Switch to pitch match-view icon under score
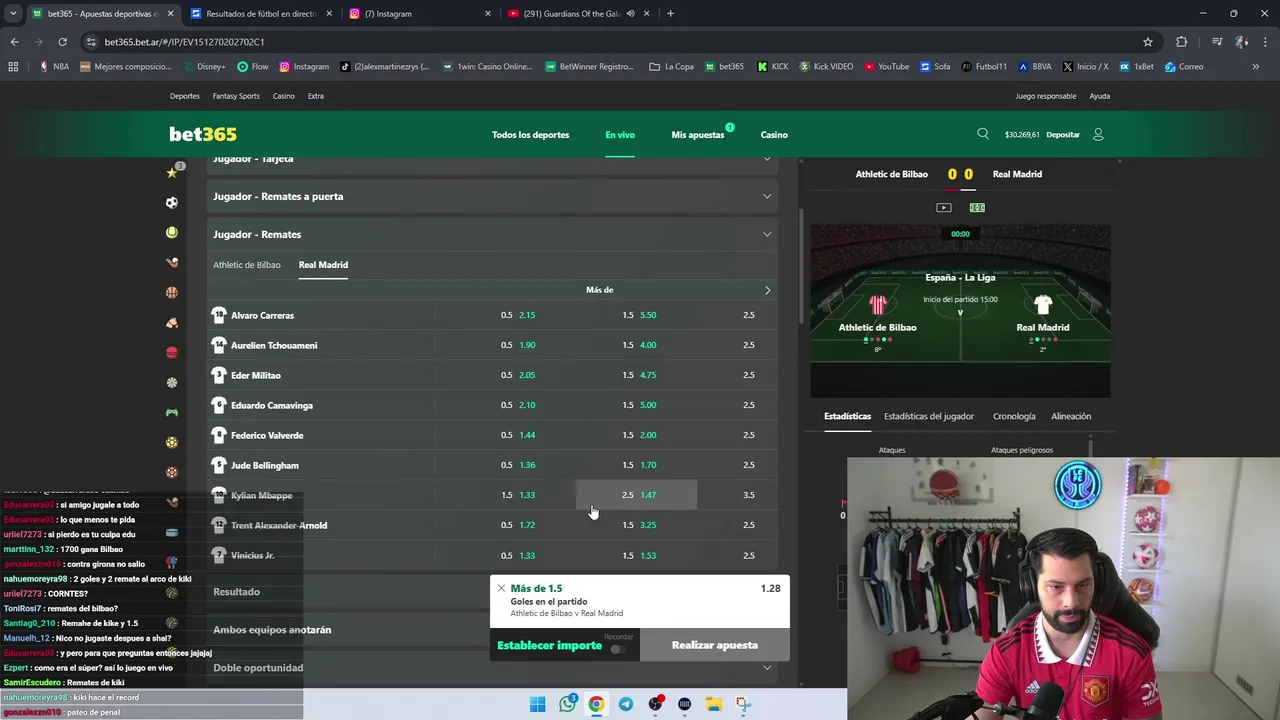The image size is (1280, 720). (977, 207)
